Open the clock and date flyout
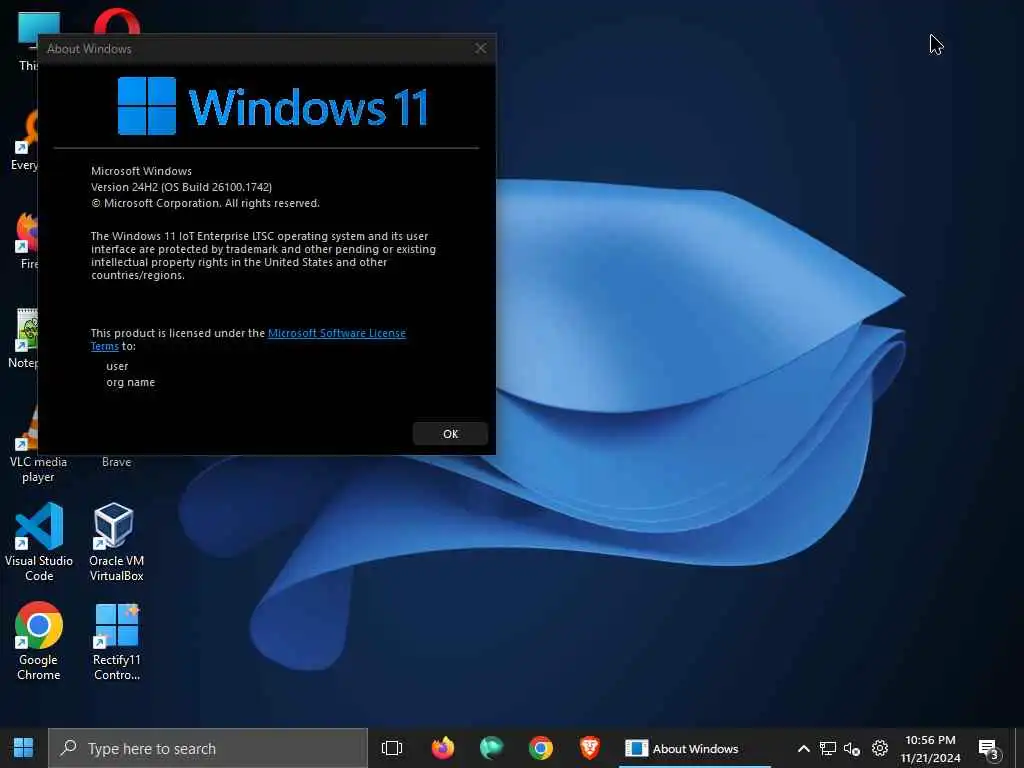This screenshot has height=768, width=1024. pos(930,748)
